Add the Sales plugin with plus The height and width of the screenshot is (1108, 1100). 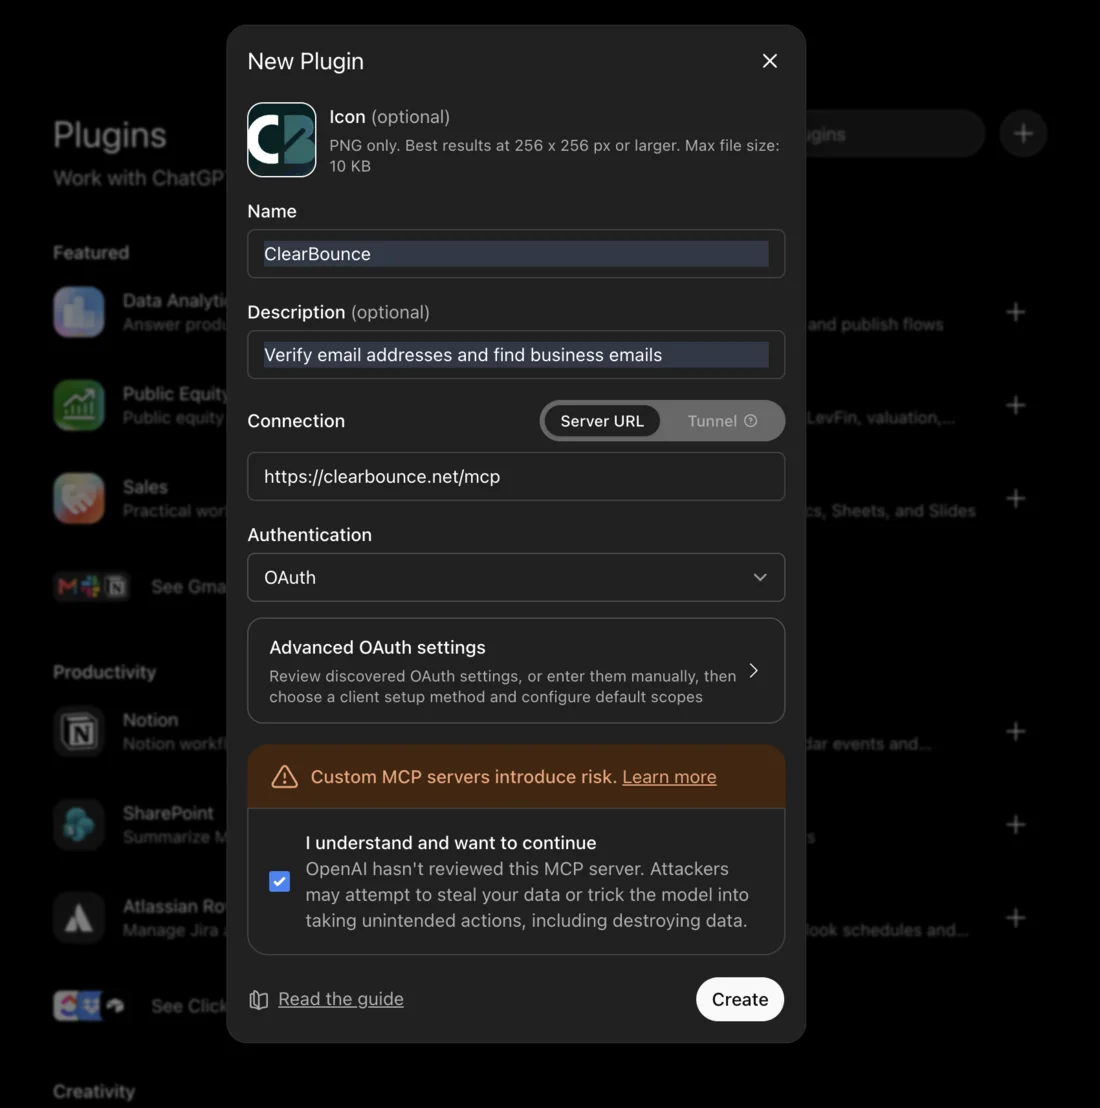(1015, 498)
